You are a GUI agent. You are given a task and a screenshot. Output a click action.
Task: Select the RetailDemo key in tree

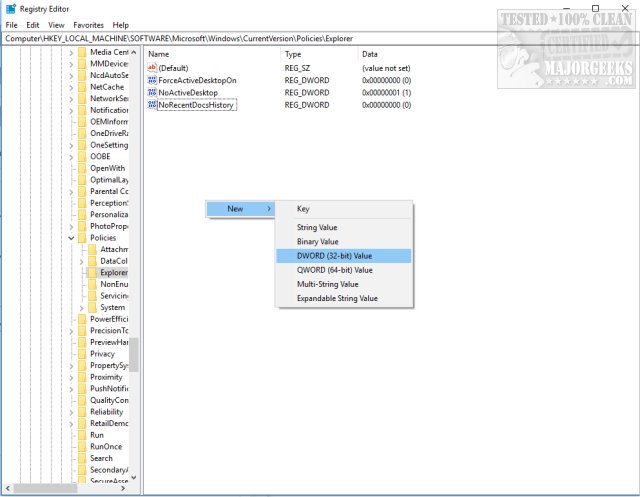click(109, 423)
